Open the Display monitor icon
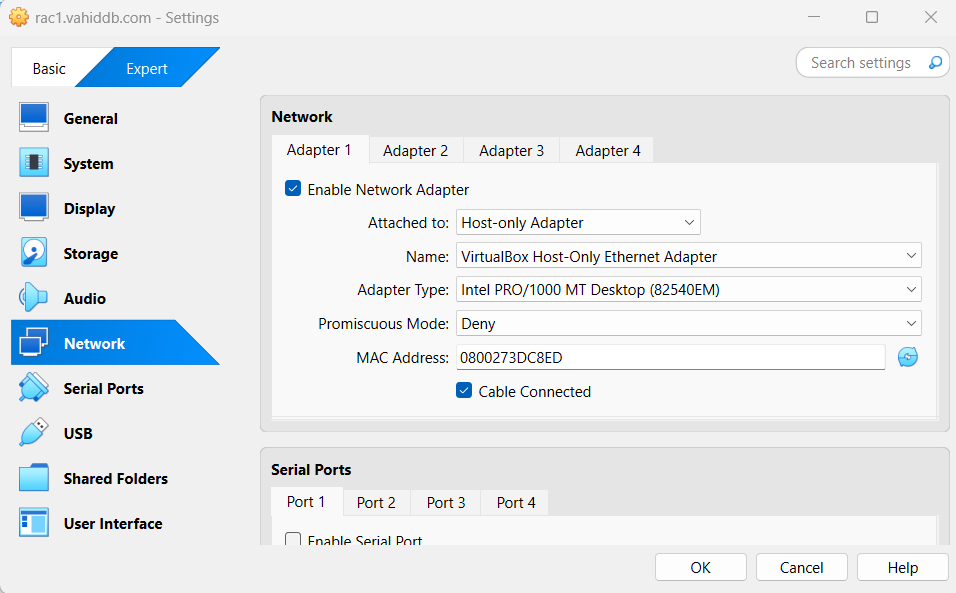The height and width of the screenshot is (593, 956). [34, 208]
